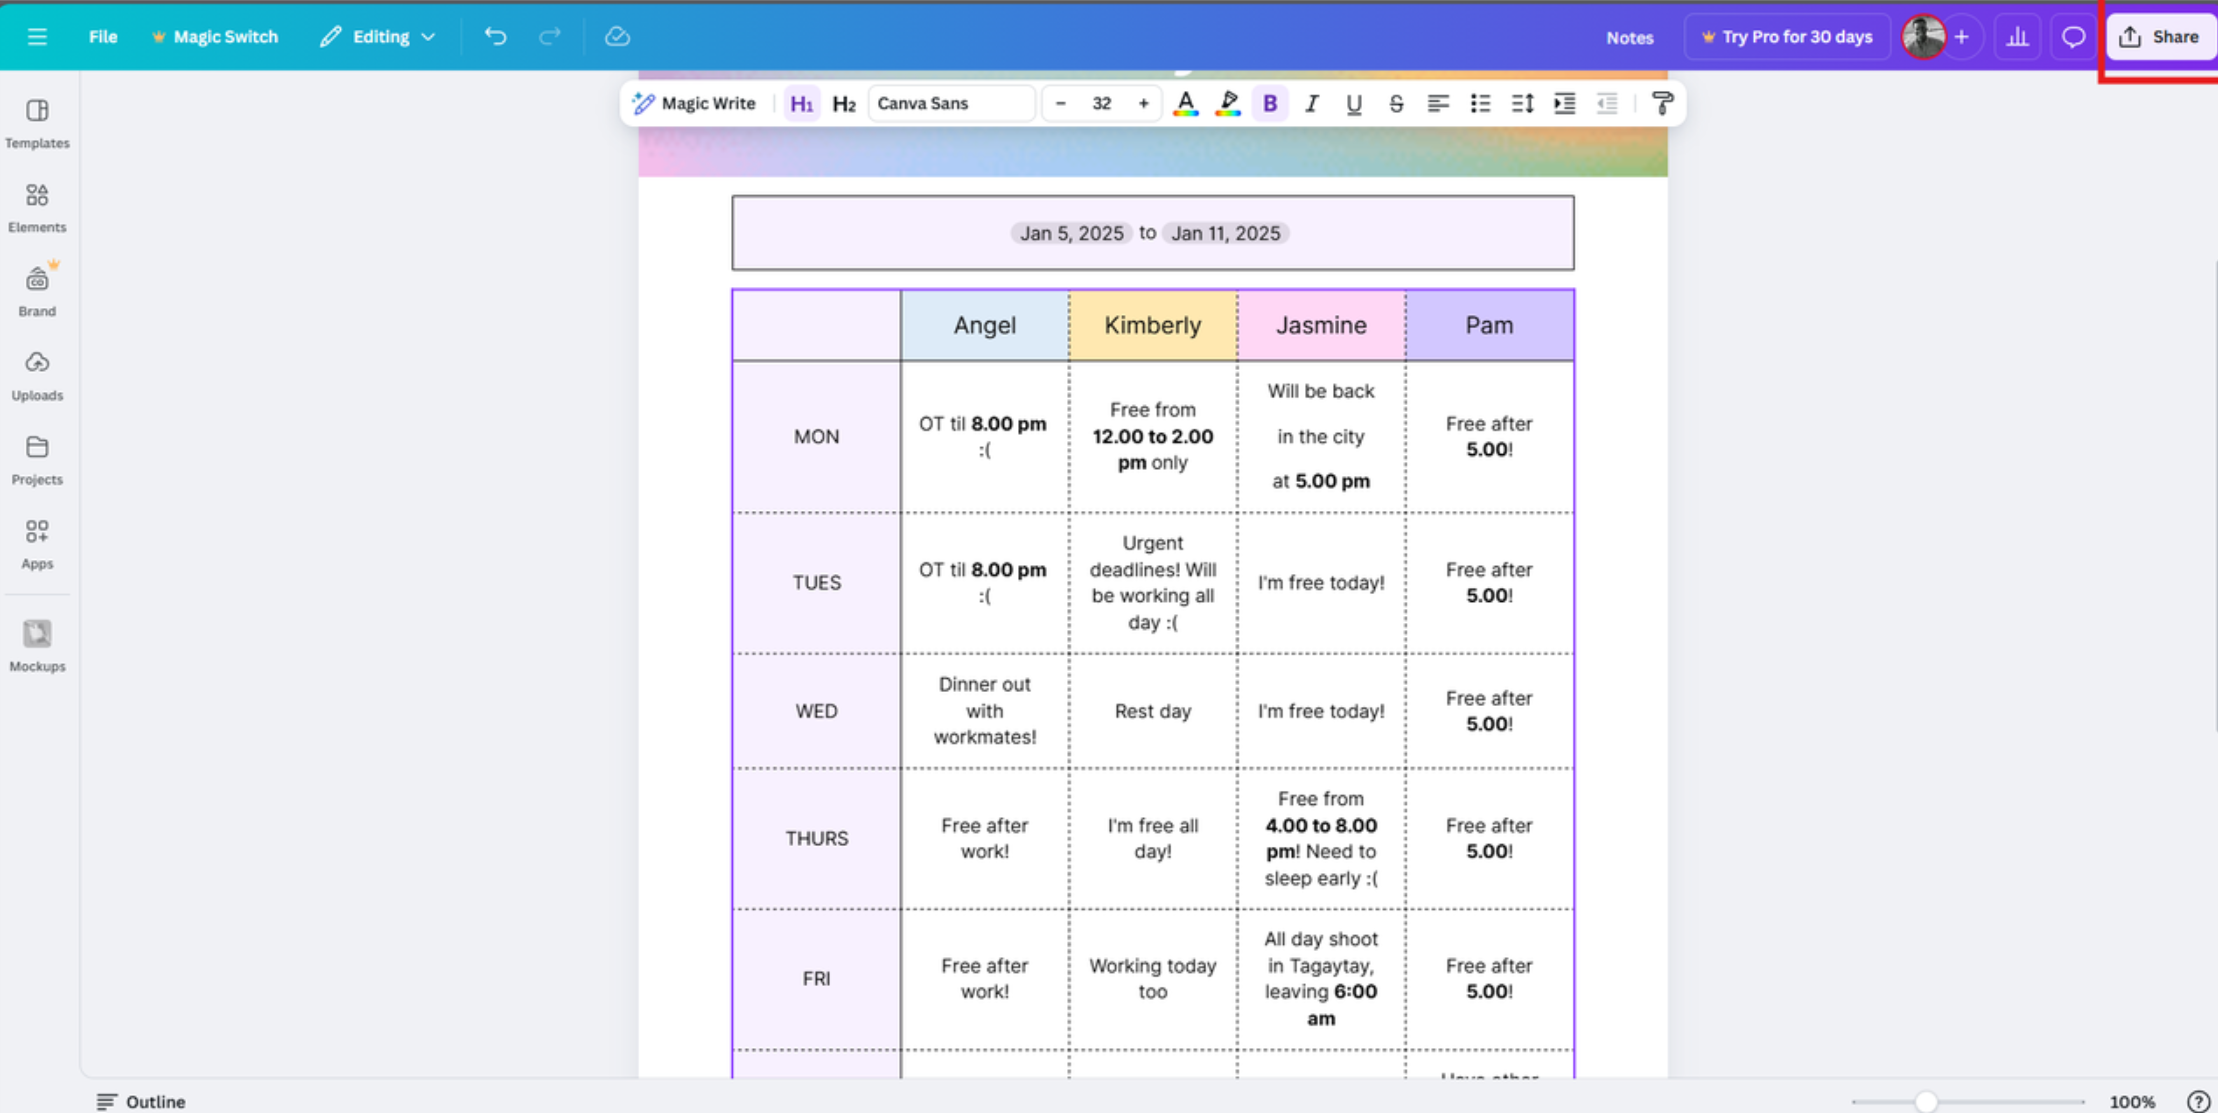Click the Undo icon in the top bar

[x=495, y=36]
